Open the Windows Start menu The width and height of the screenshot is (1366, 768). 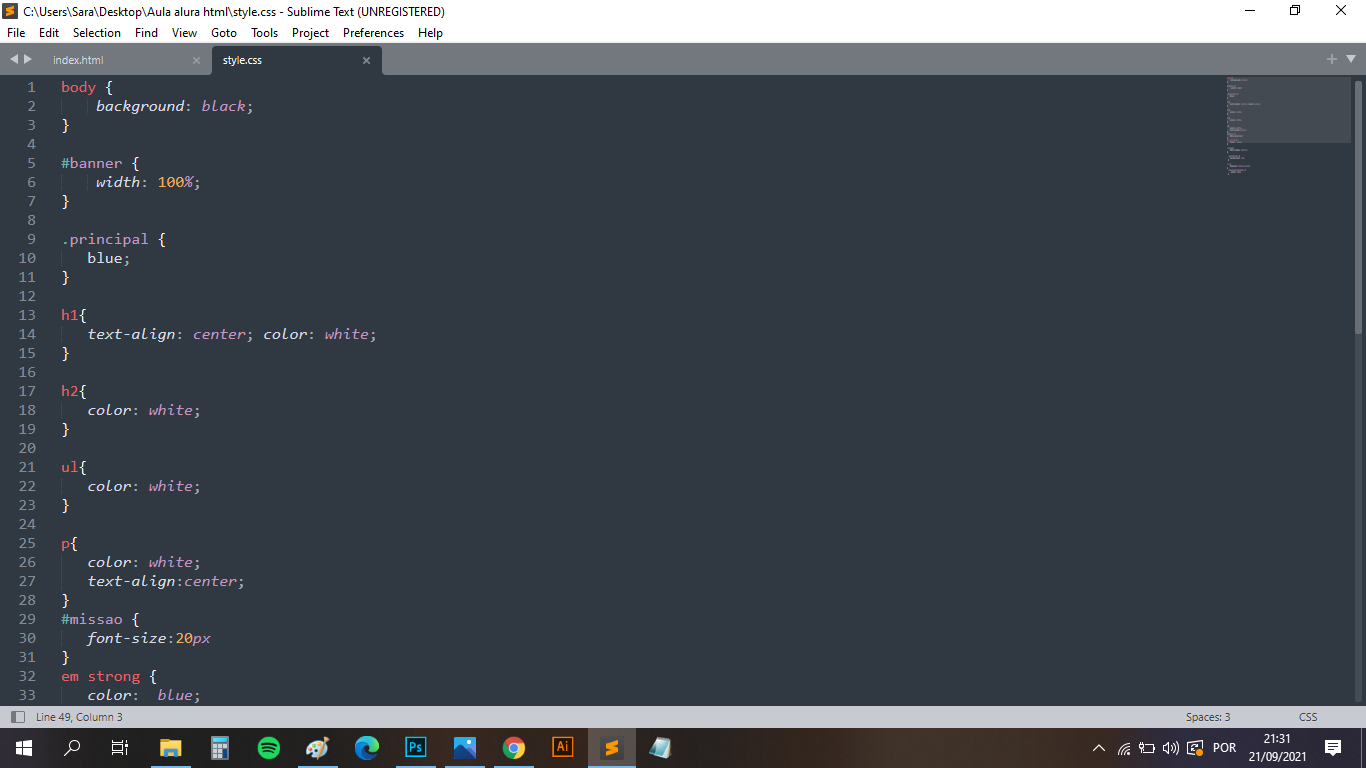point(24,748)
